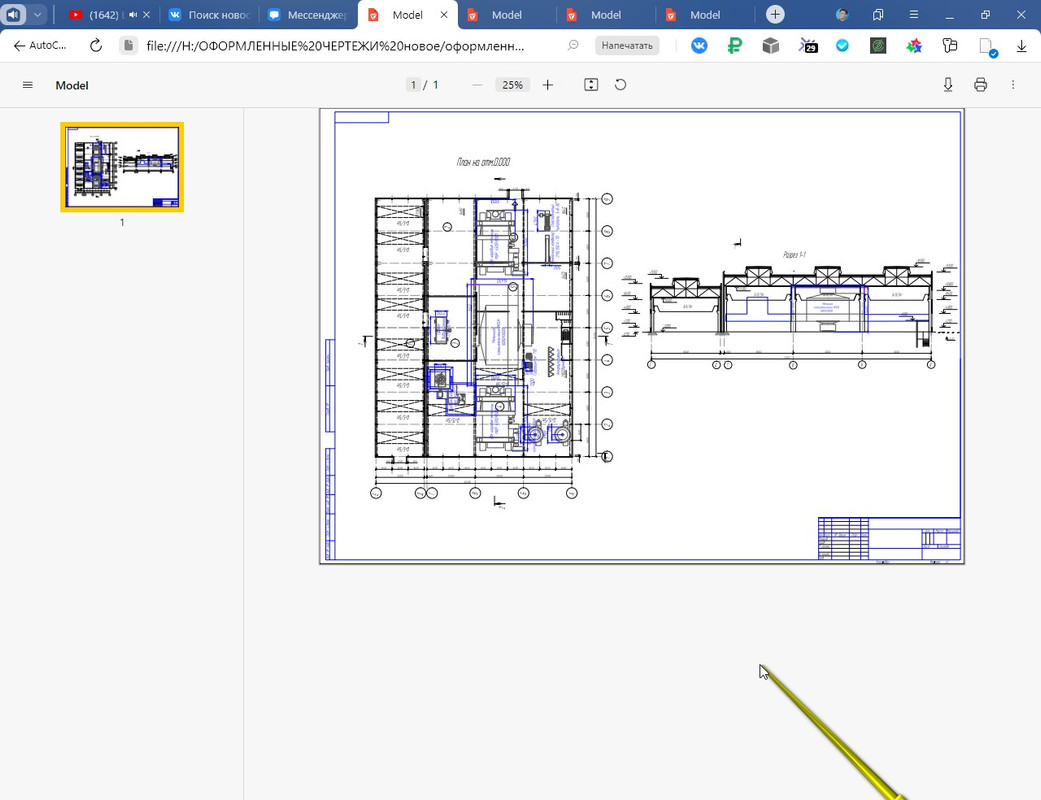
Task: Open the VK extension icon
Action: [699, 46]
